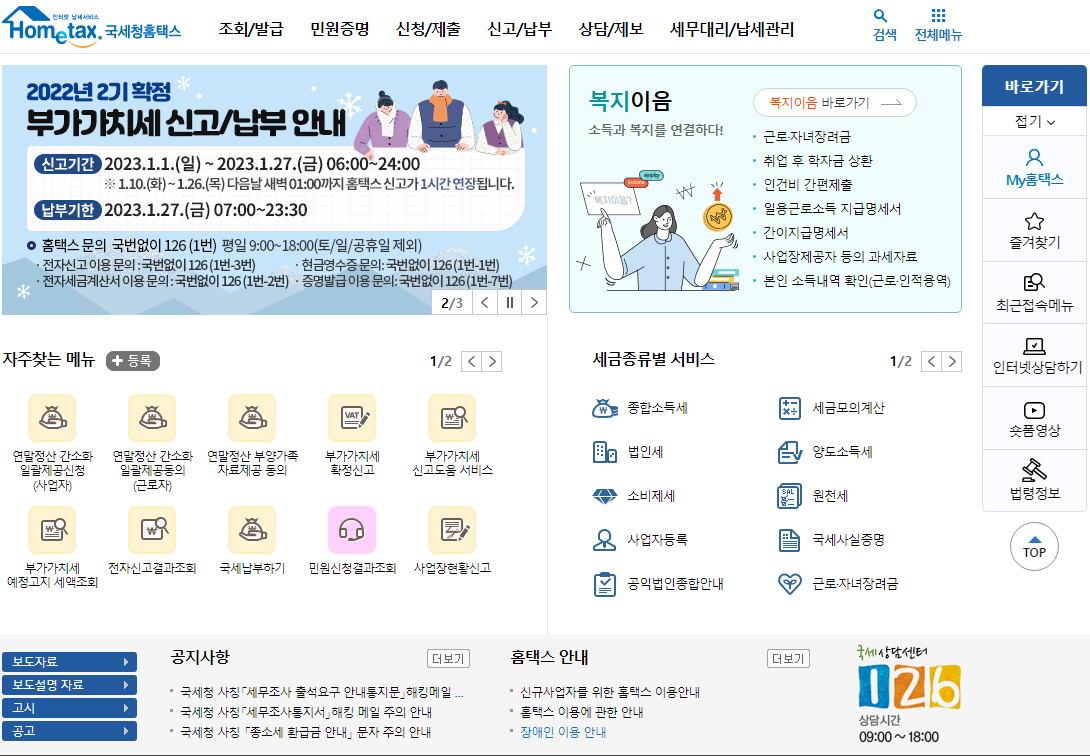This screenshot has height=756, width=1090.
Task: Go to next 자주찾는 메뉴 page
Action: [x=492, y=361]
